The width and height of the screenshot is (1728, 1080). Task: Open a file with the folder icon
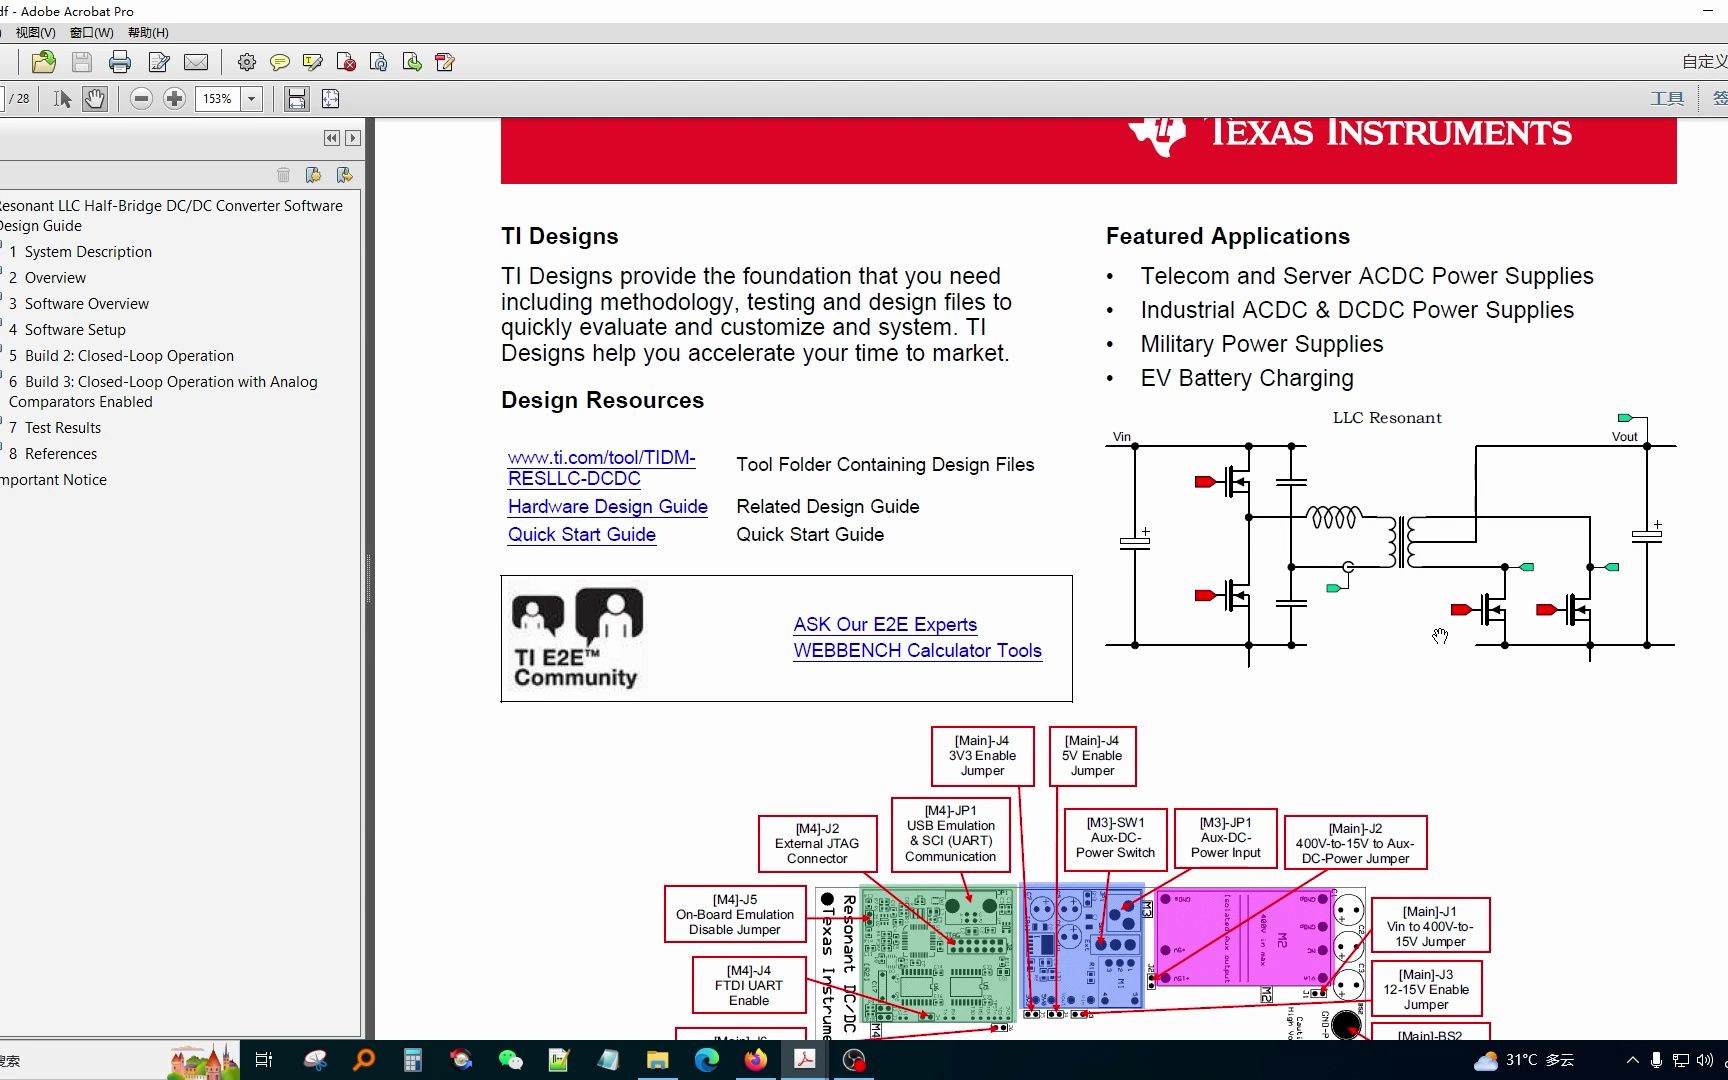point(43,62)
